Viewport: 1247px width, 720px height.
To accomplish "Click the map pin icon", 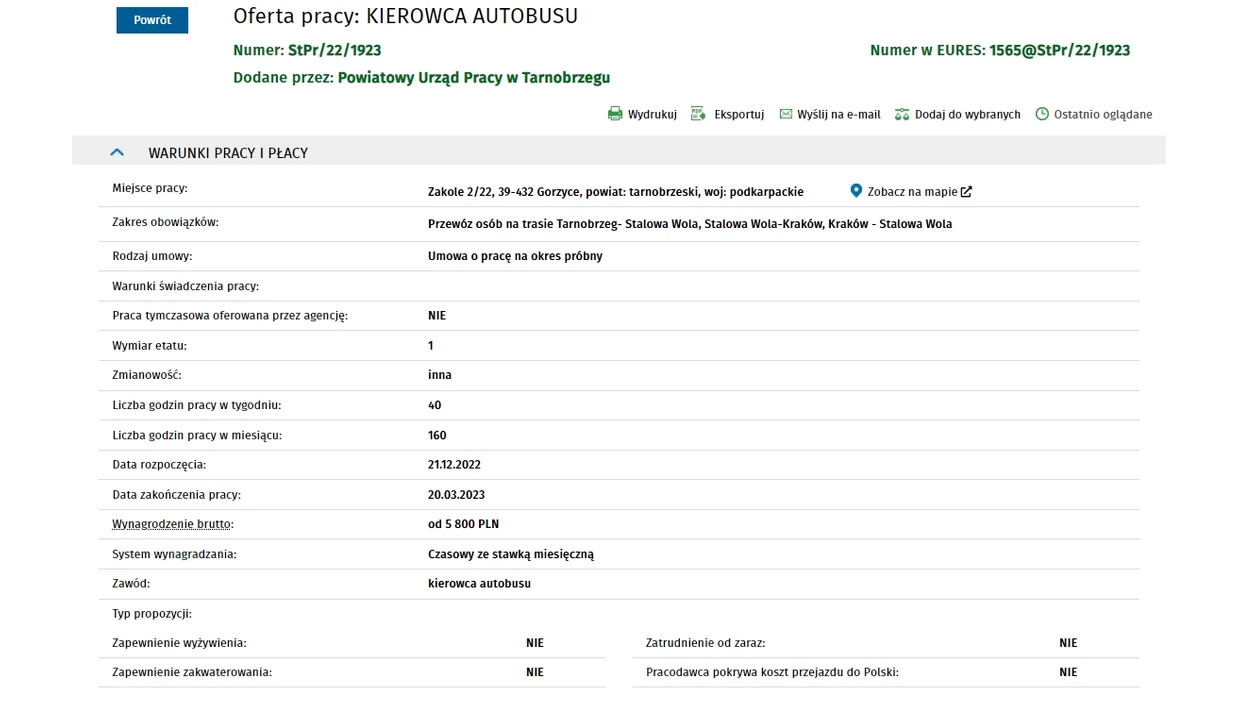I will pyautogui.click(x=856, y=191).
